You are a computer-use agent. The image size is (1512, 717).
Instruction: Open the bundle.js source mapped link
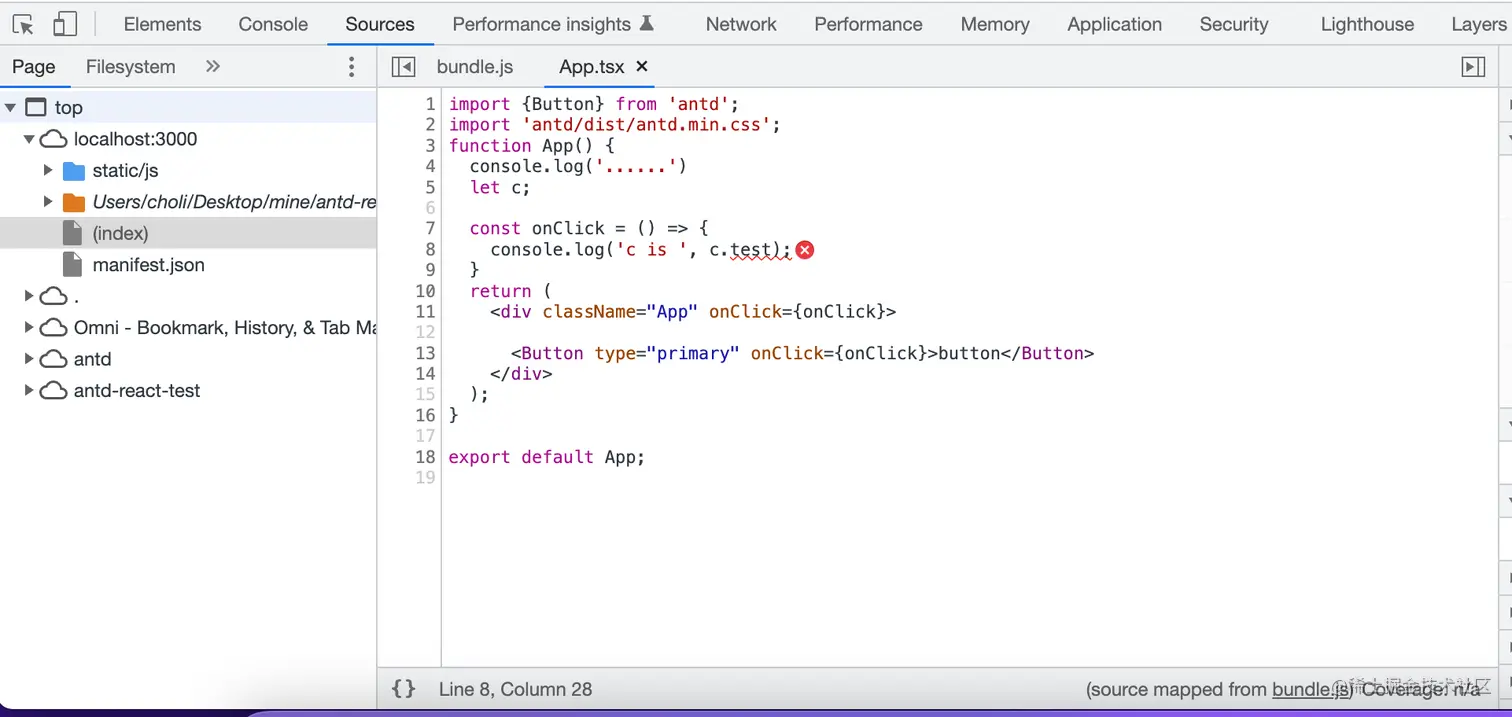click(1312, 690)
